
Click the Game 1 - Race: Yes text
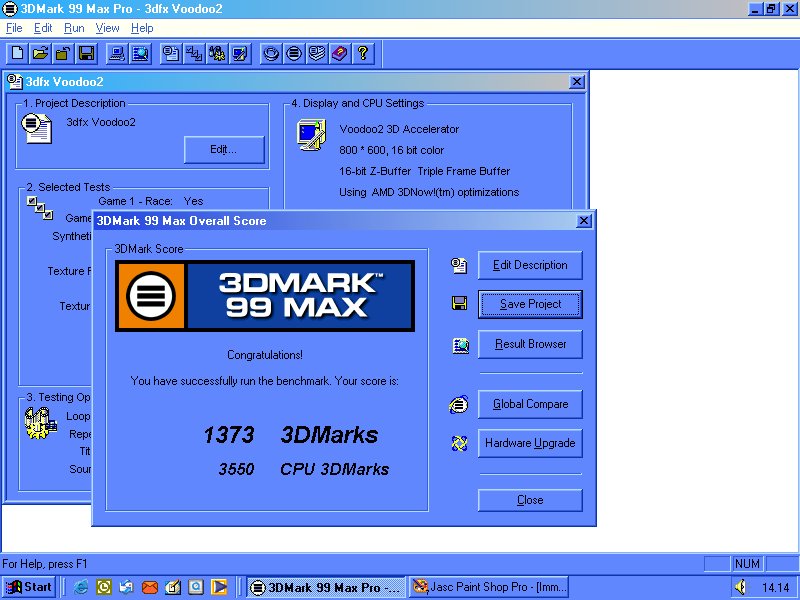(151, 201)
